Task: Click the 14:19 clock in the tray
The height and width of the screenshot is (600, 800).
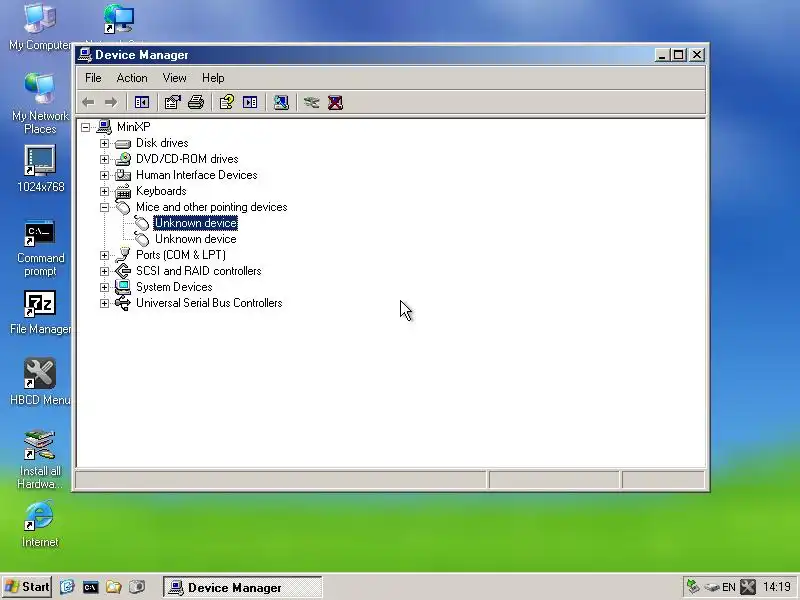Action: [x=777, y=587]
